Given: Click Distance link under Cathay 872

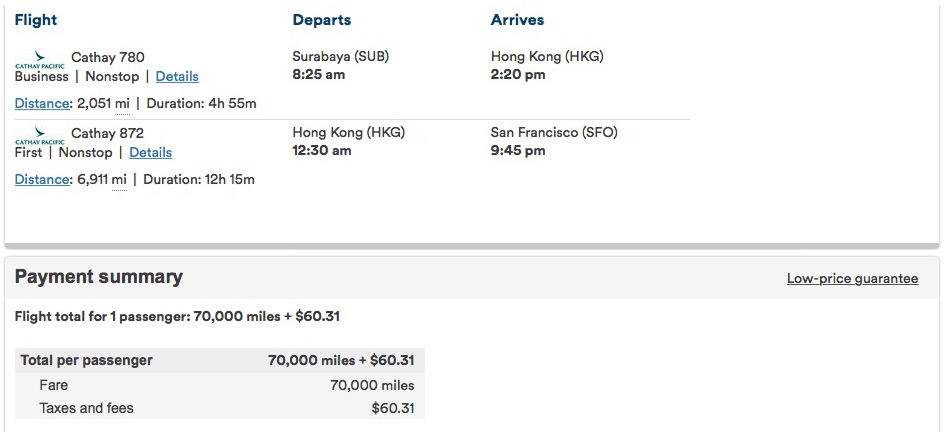Looking at the screenshot, I should (42, 179).
